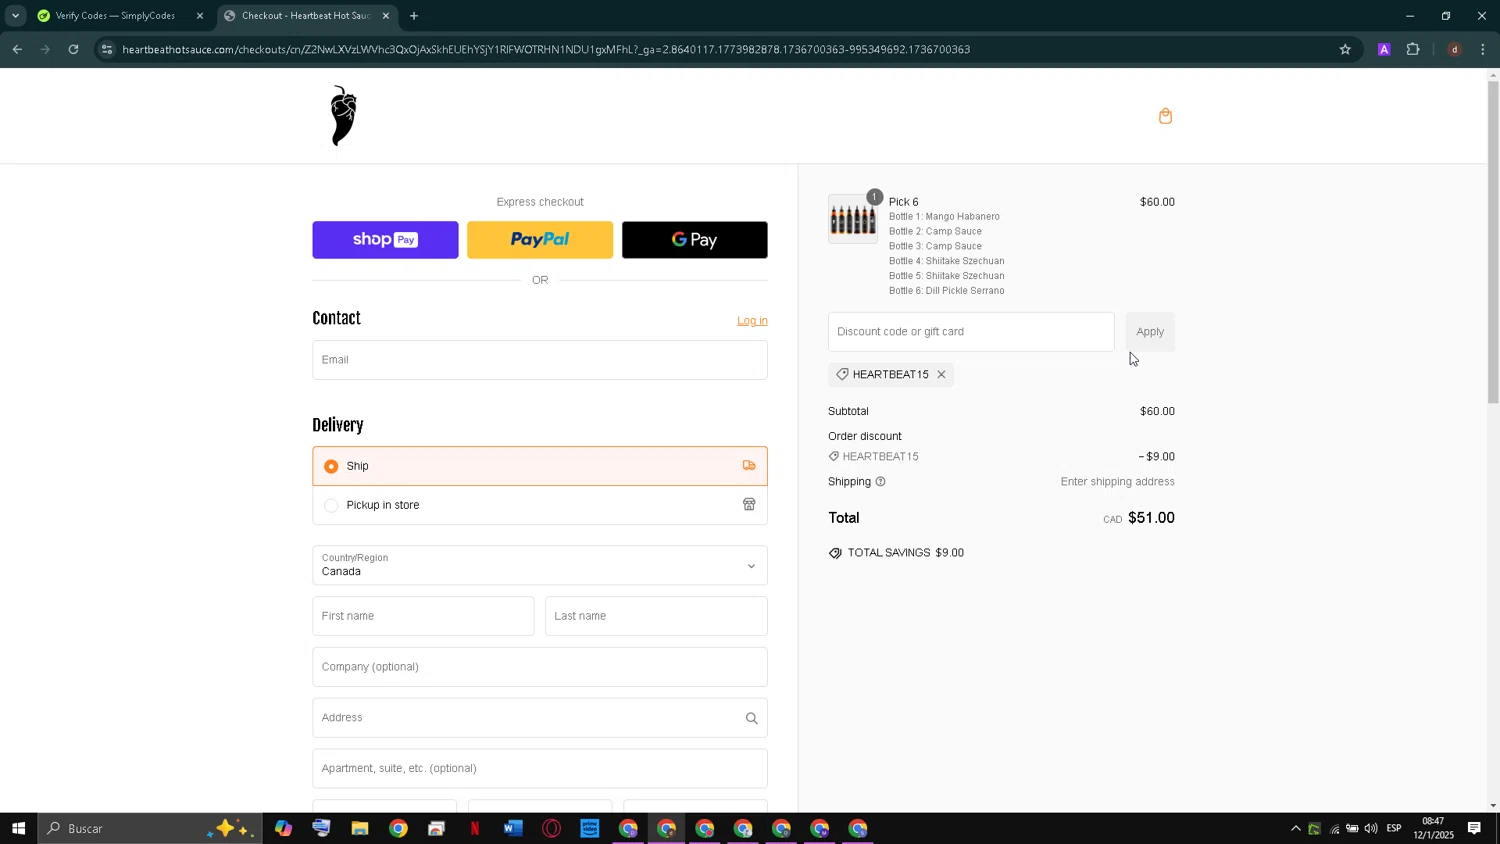Select the Ship delivery radio button
This screenshot has width=1500, height=844.
331,466
